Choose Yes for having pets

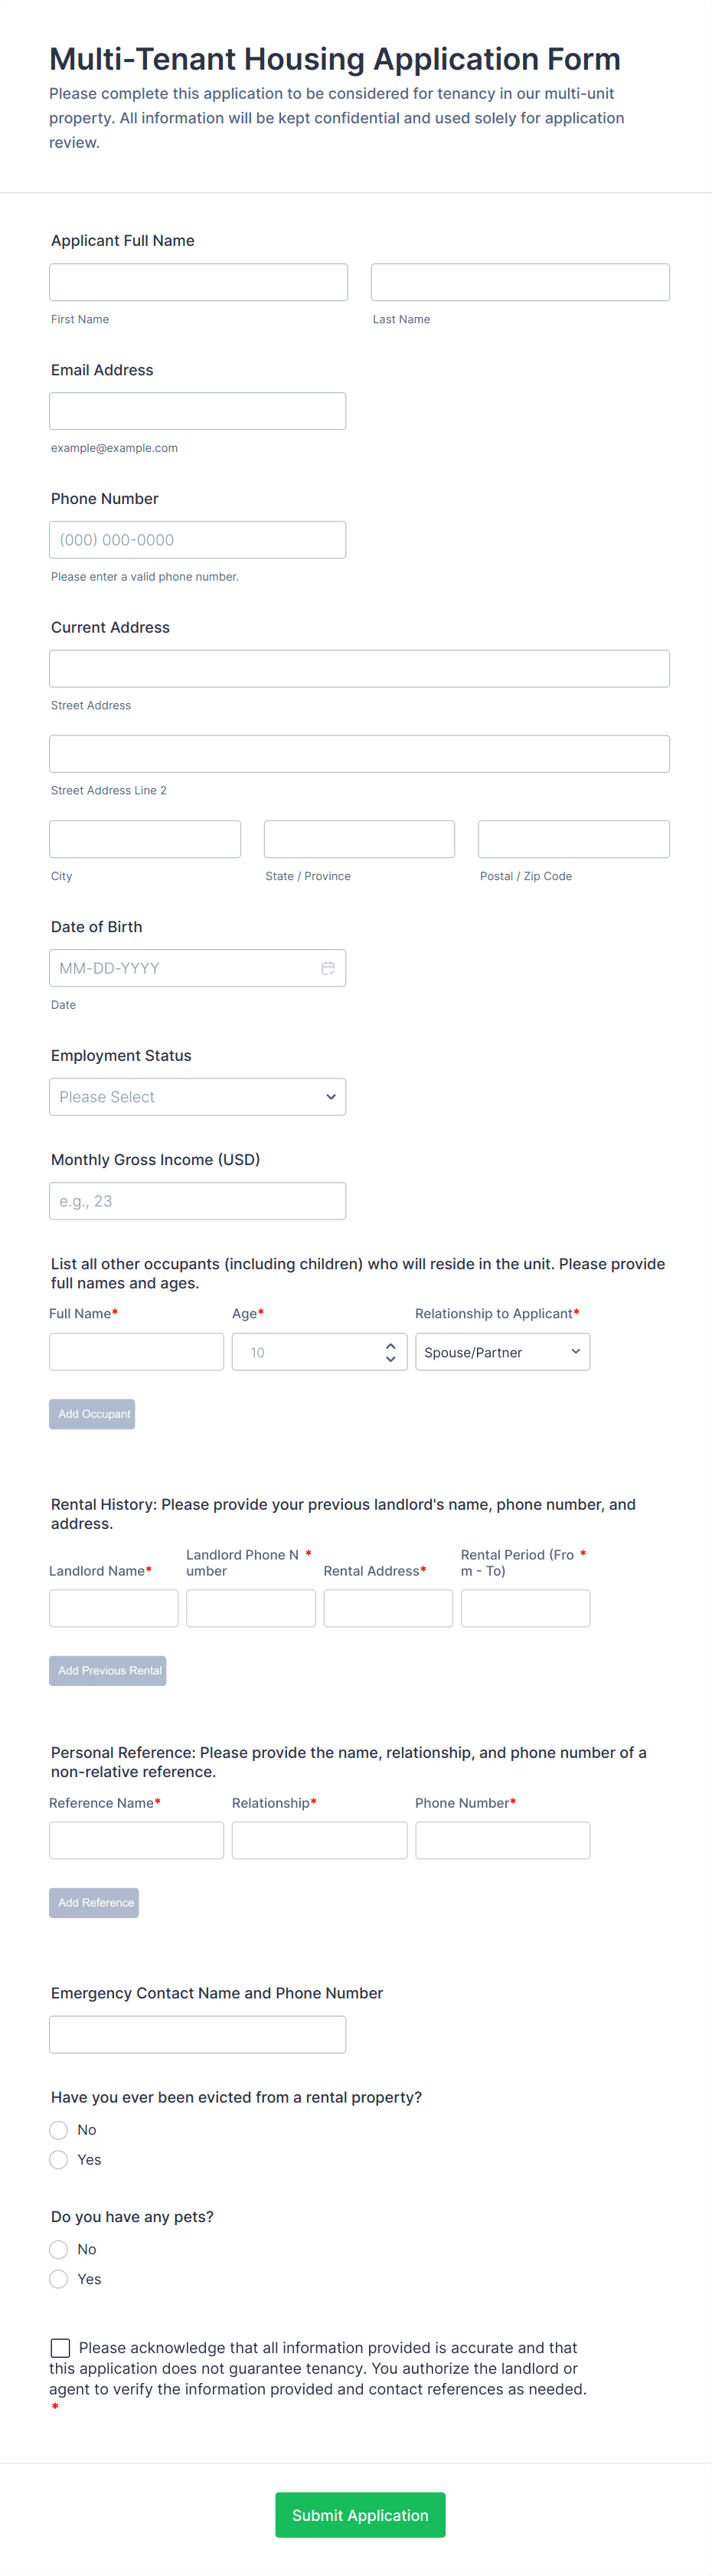(x=59, y=2279)
